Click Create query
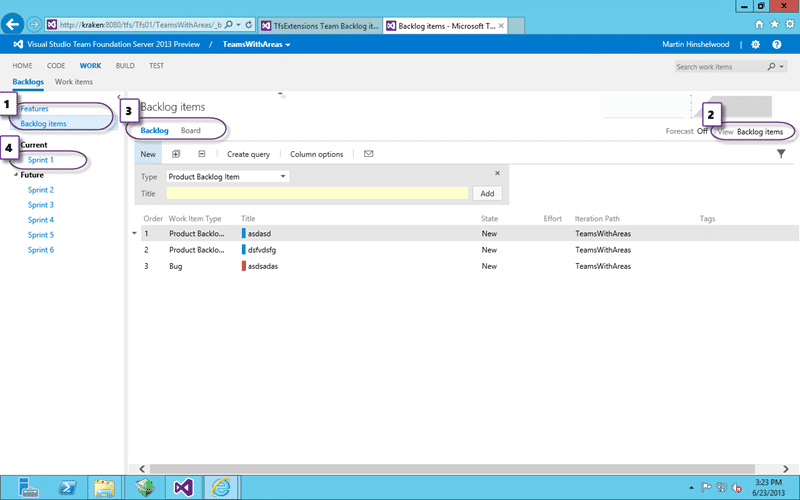800x500 pixels. point(248,154)
